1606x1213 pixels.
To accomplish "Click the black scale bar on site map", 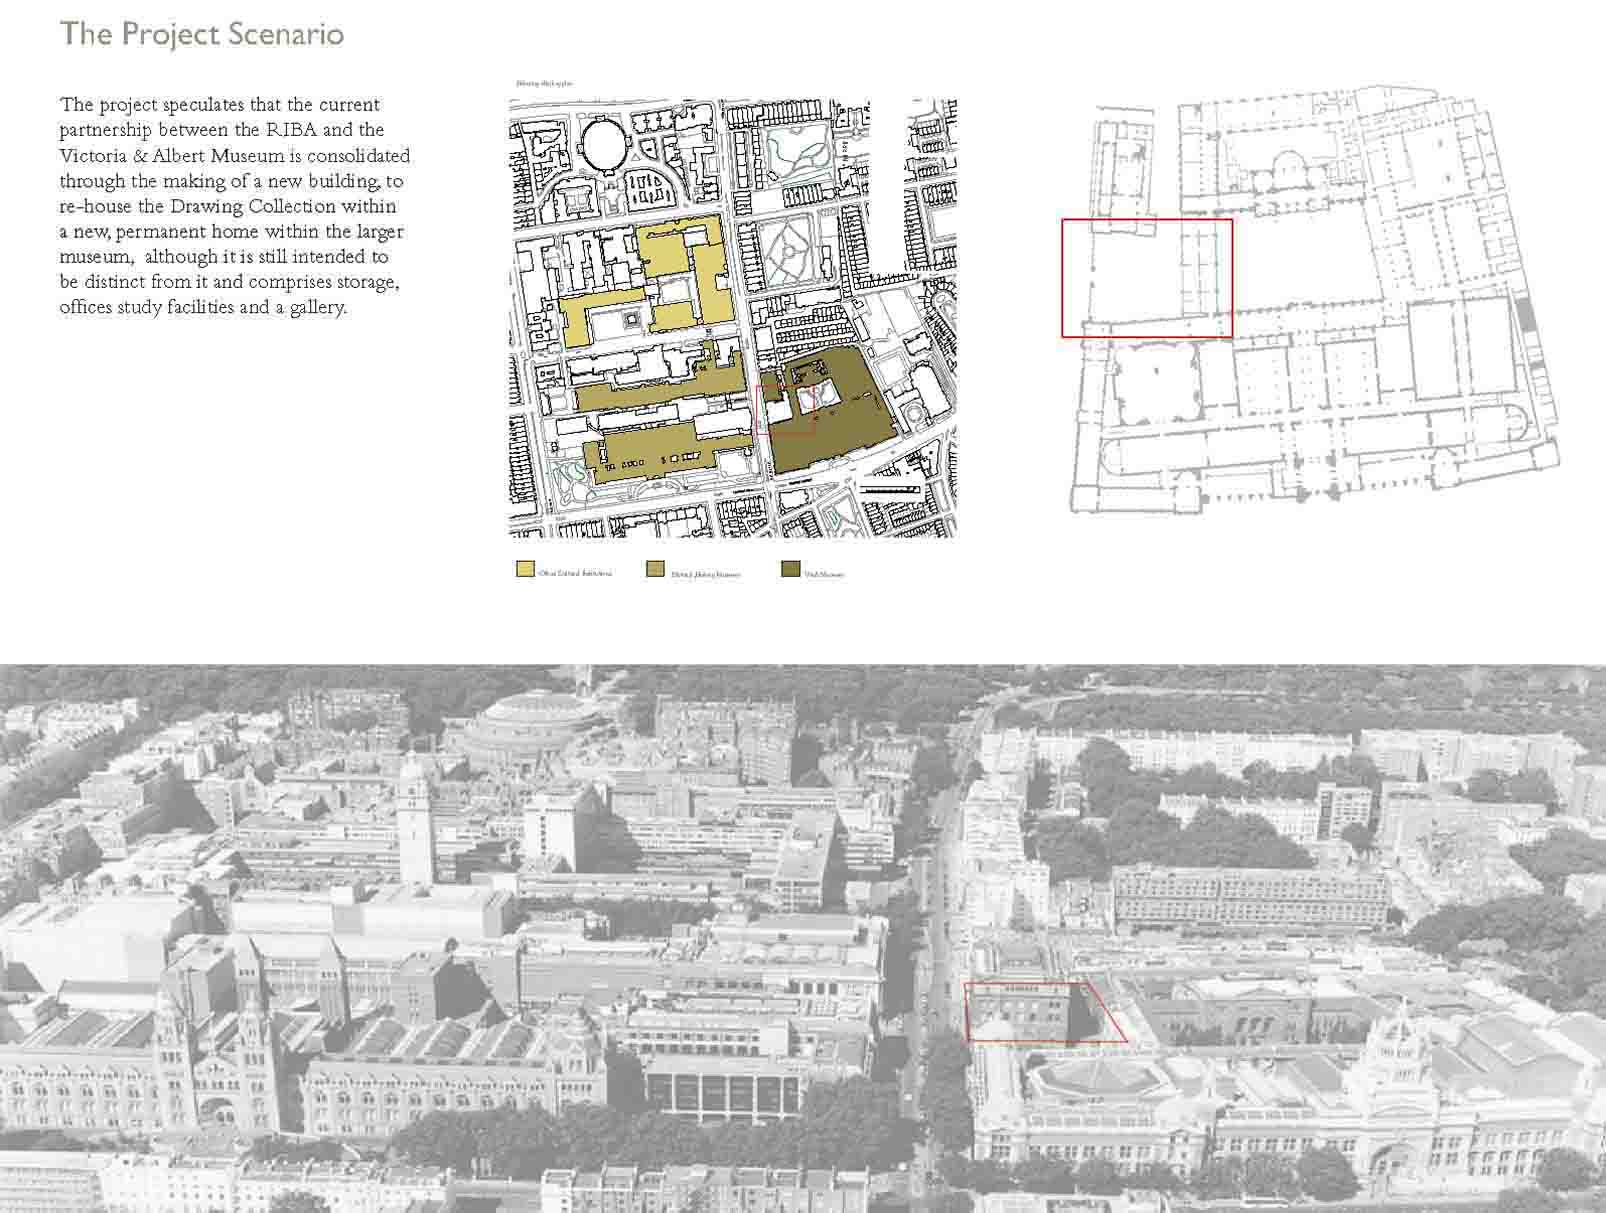I will point(888,489).
